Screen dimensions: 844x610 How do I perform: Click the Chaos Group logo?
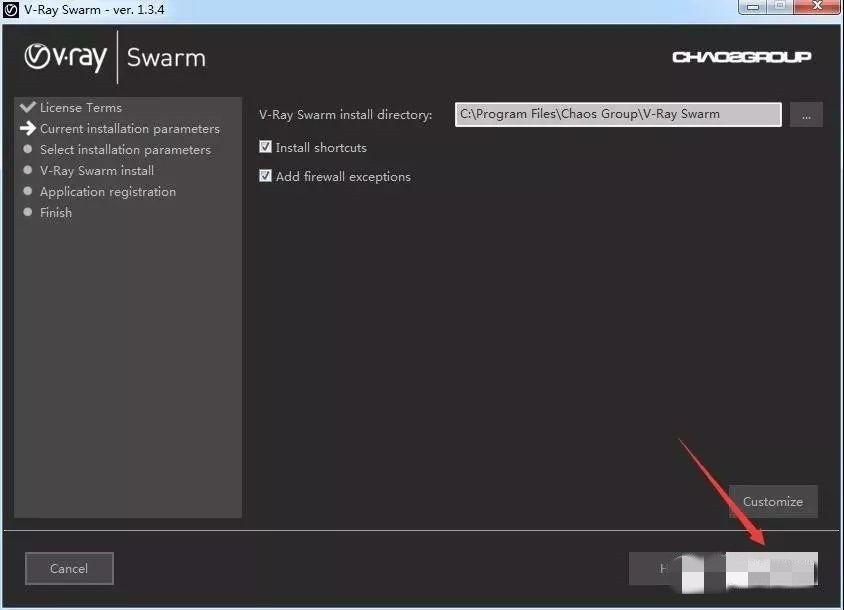coord(741,57)
